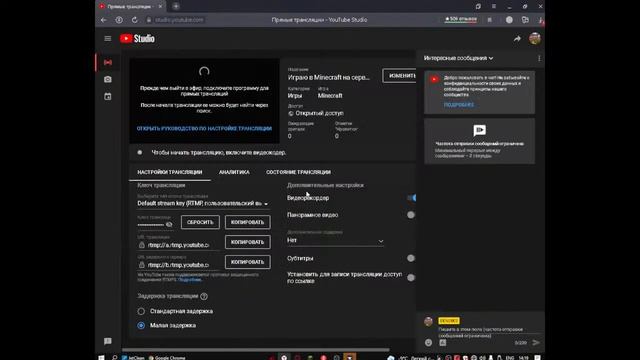
Task: Click the stream preview thumbnail area
Action: click(204, 101)
